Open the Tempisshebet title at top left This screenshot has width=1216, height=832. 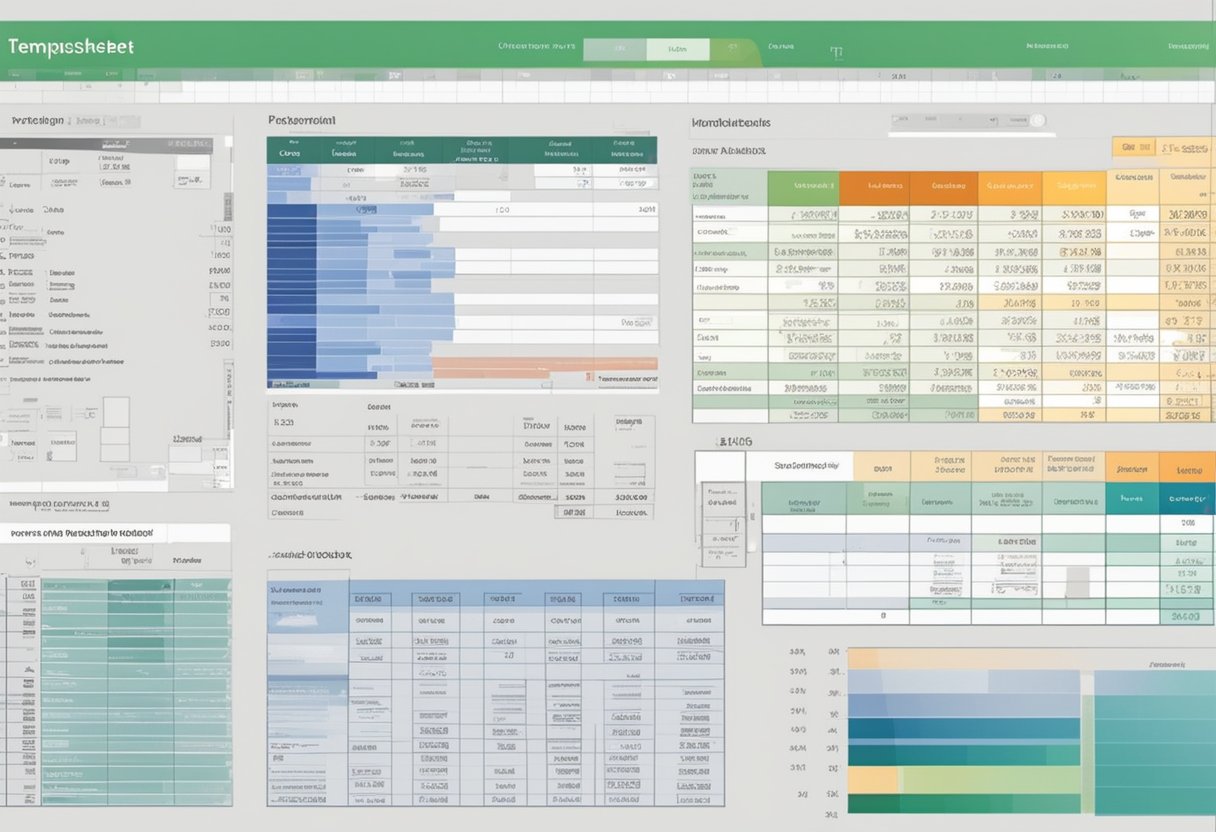[69, 47]
